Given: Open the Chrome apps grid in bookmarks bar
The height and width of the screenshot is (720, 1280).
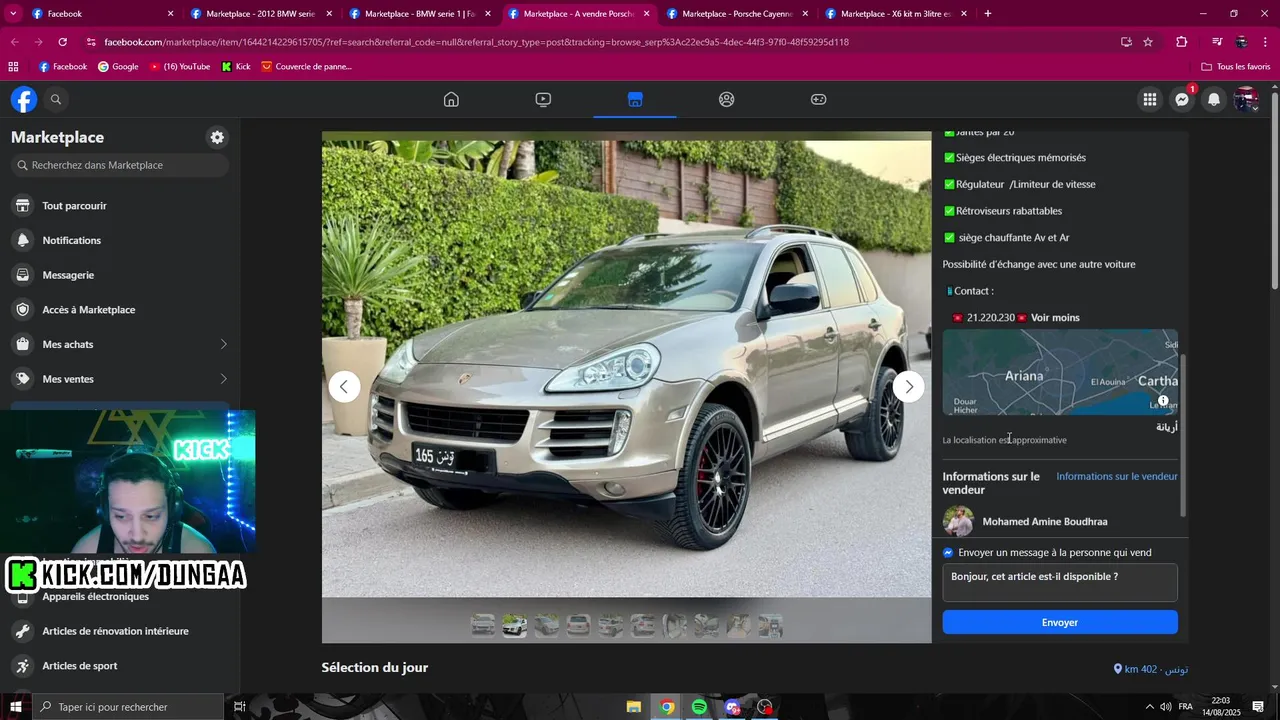Looking at the screenshot, I should (13, 66).
